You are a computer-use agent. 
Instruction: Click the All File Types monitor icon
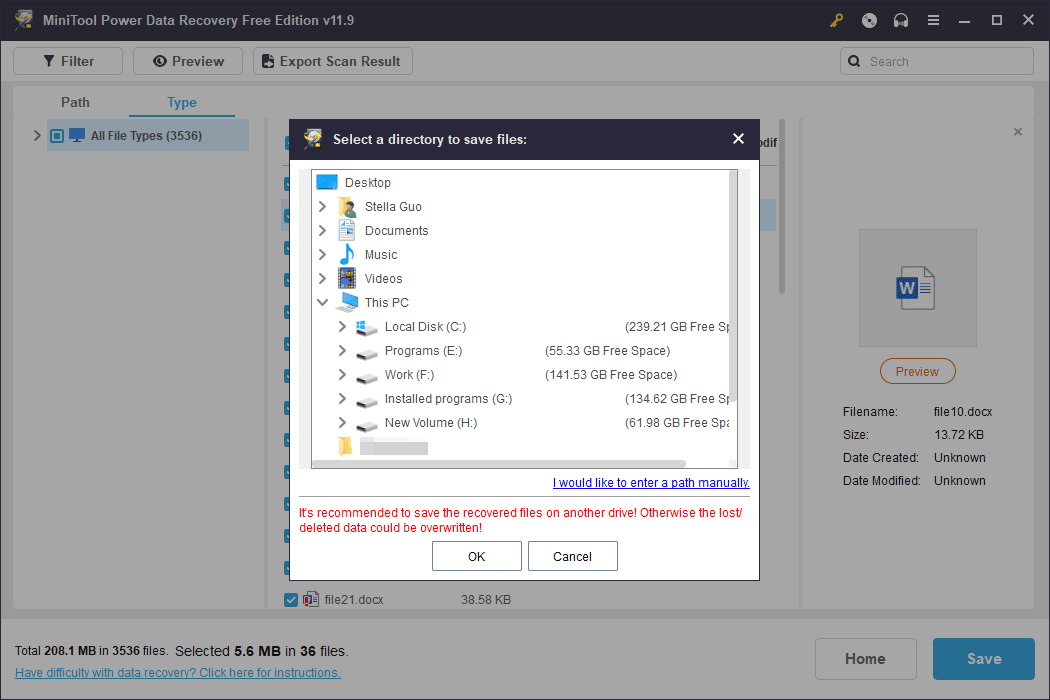(x=77, y=135)
